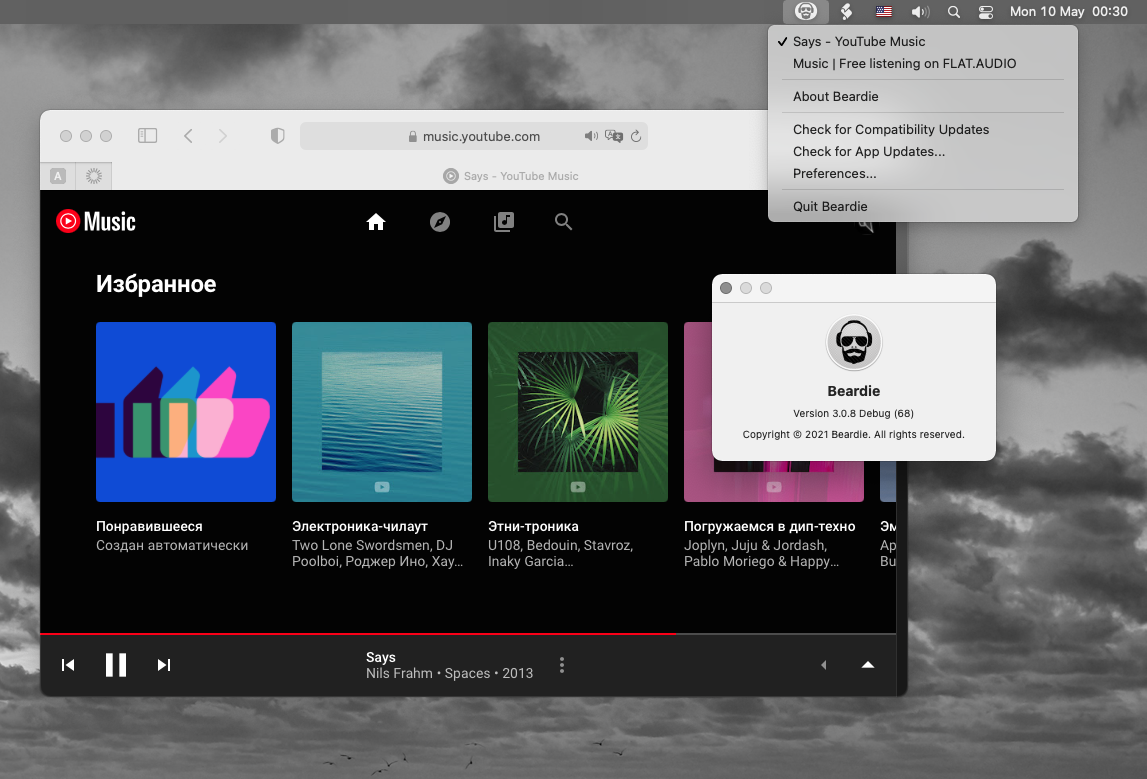Click the music.youtube.com address field
The image size is (1147, 779).
coord(474,136)
